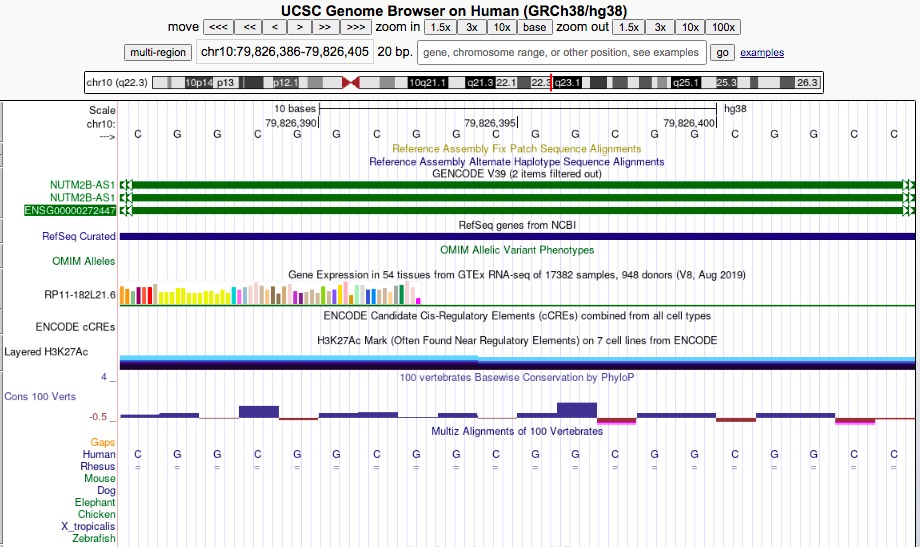This screenshot has width=920, height=547.
Task: Click the GTEx Gene Expression track title
Action: (x=516, y=275)
